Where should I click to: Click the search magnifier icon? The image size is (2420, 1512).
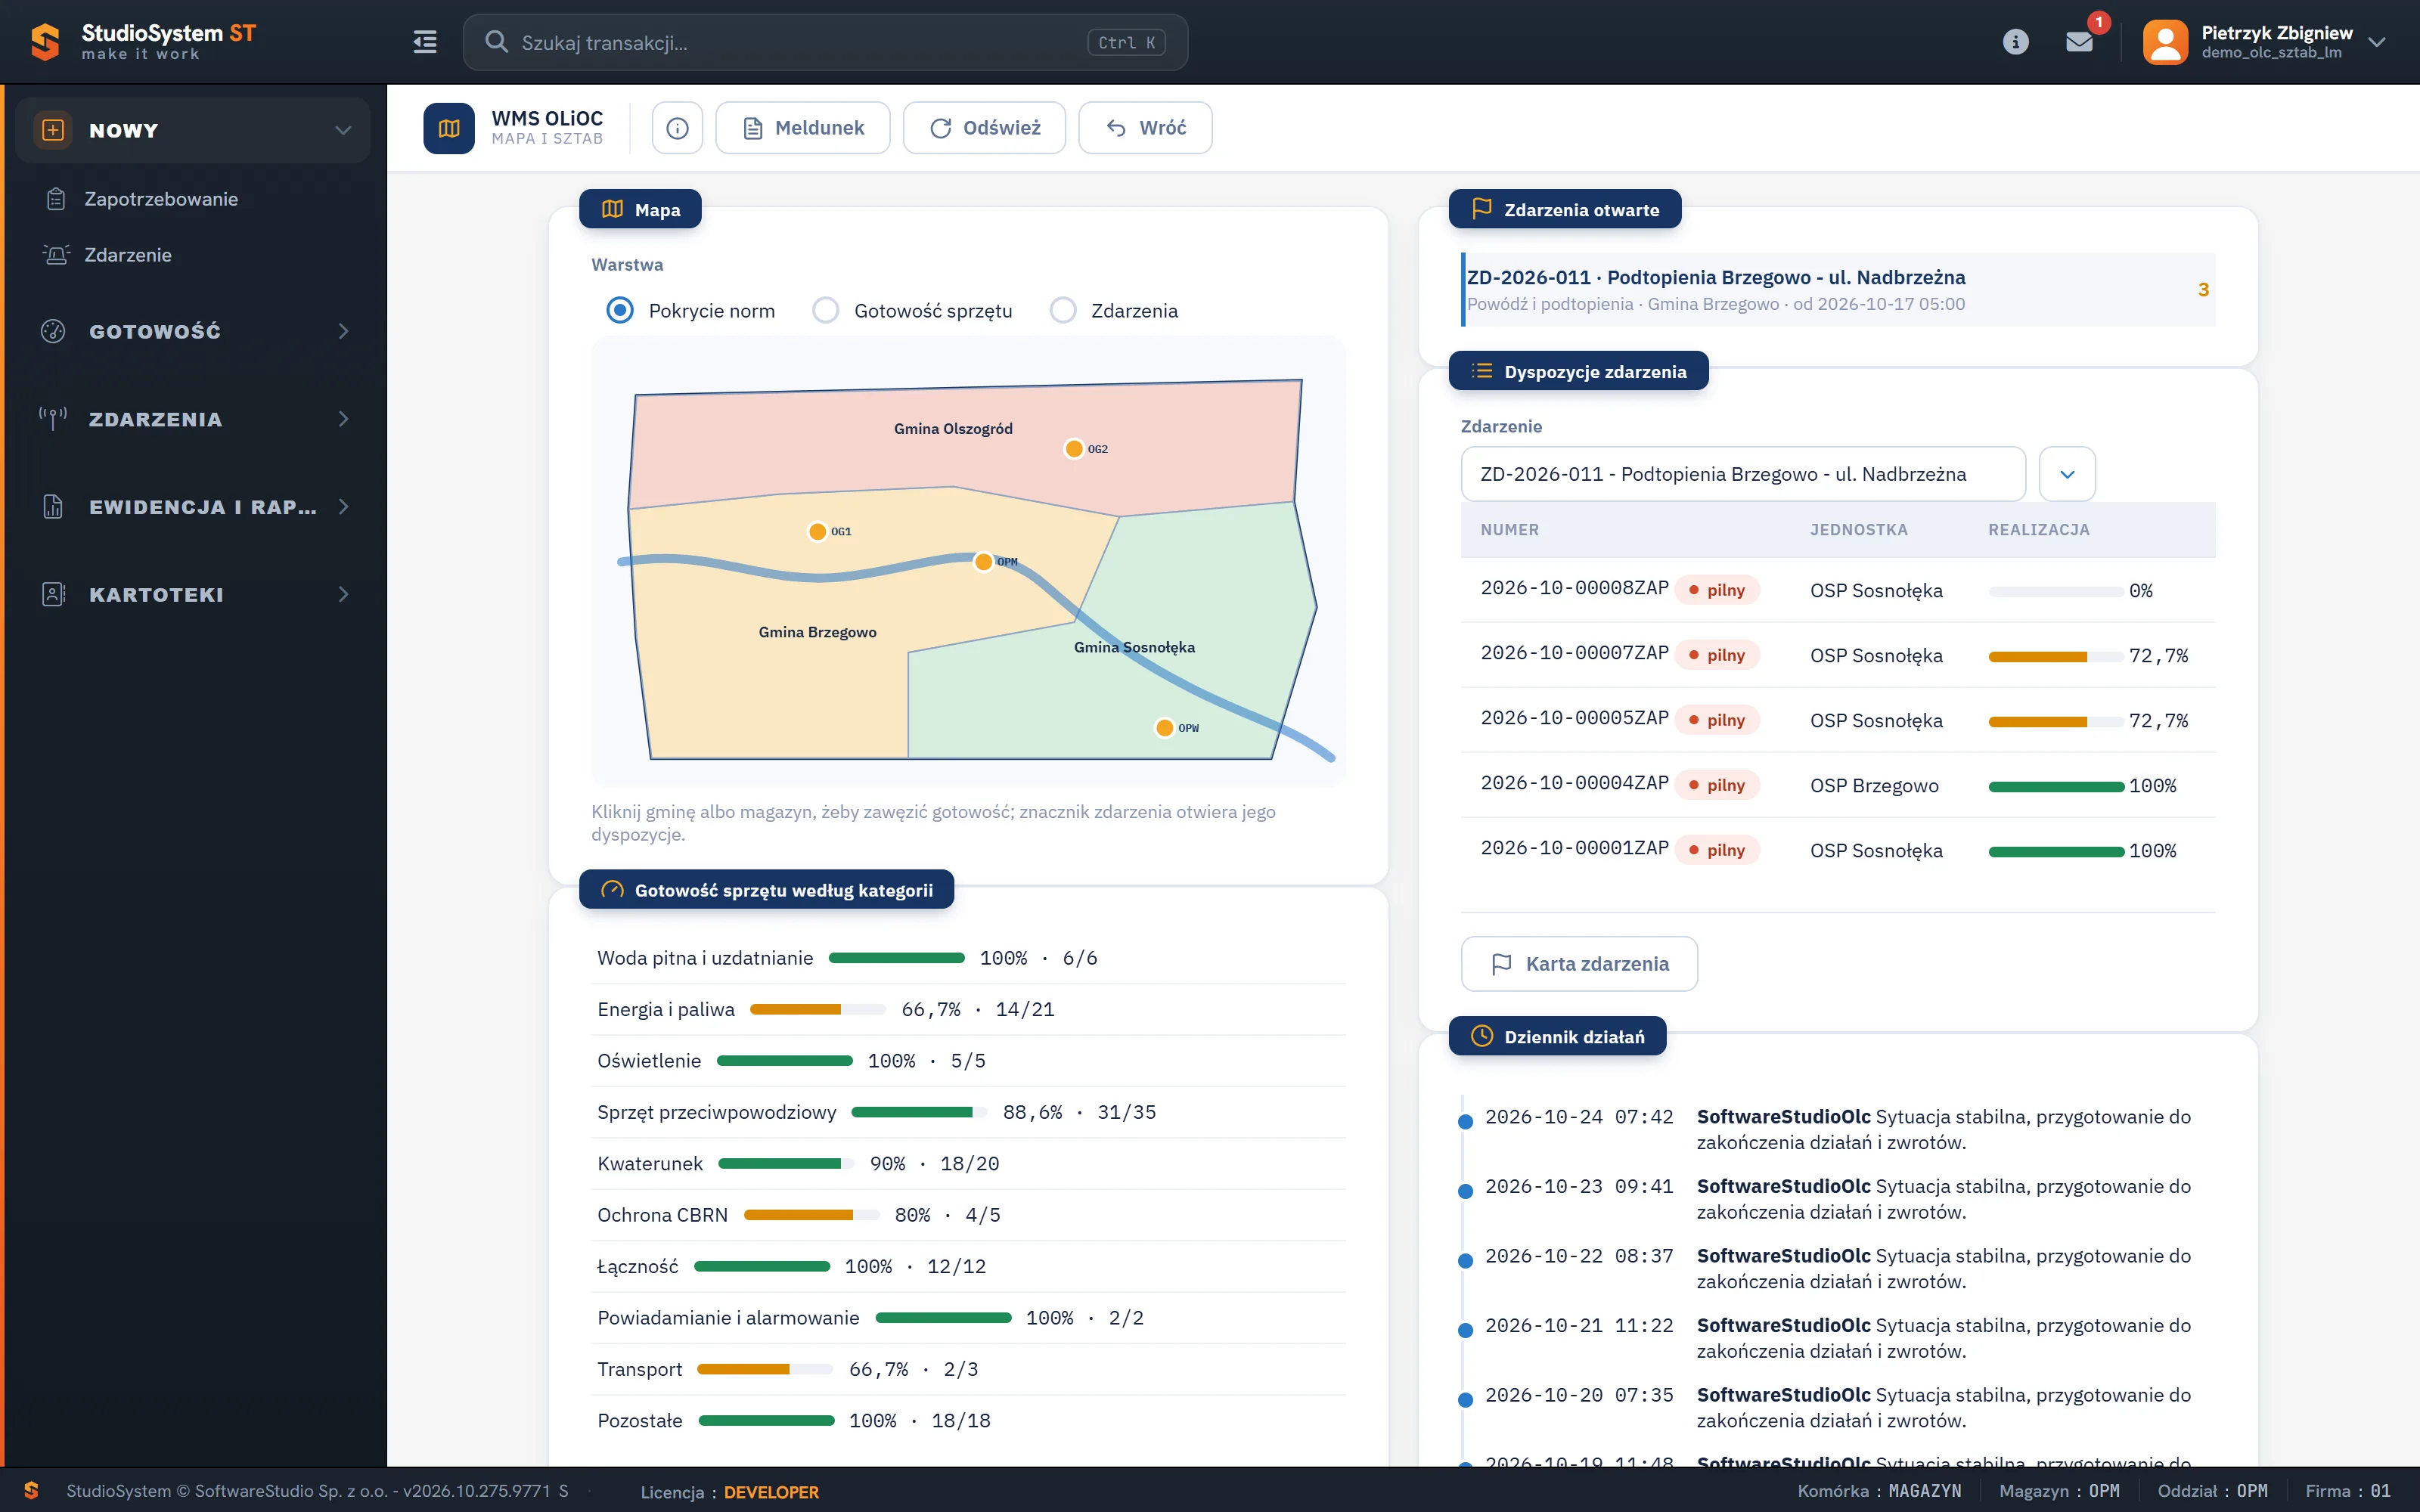click(x=496, y=42)
